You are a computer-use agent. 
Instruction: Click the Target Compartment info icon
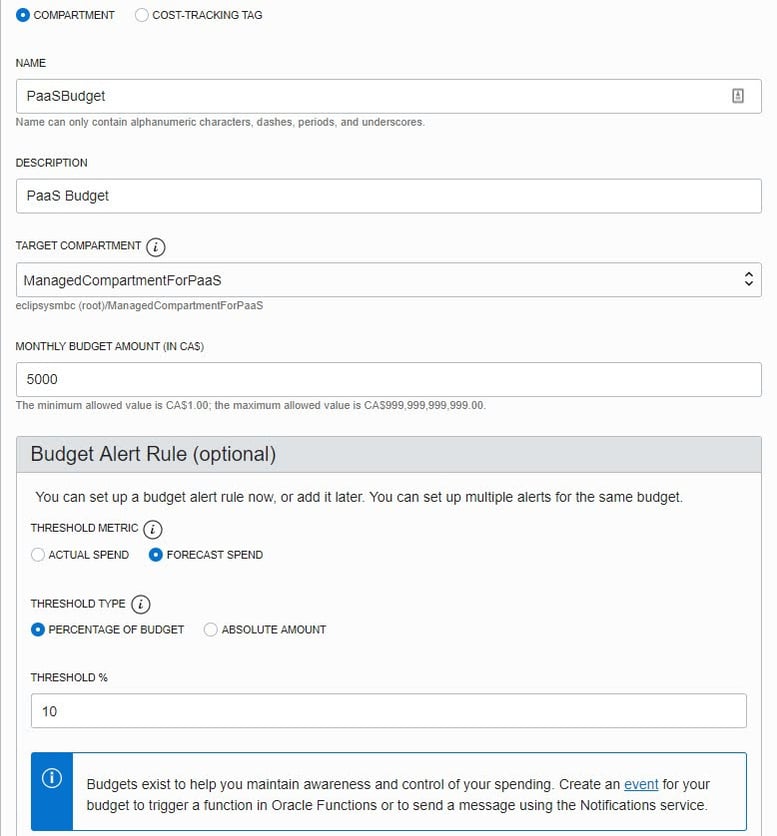click(x=155, y=246)
